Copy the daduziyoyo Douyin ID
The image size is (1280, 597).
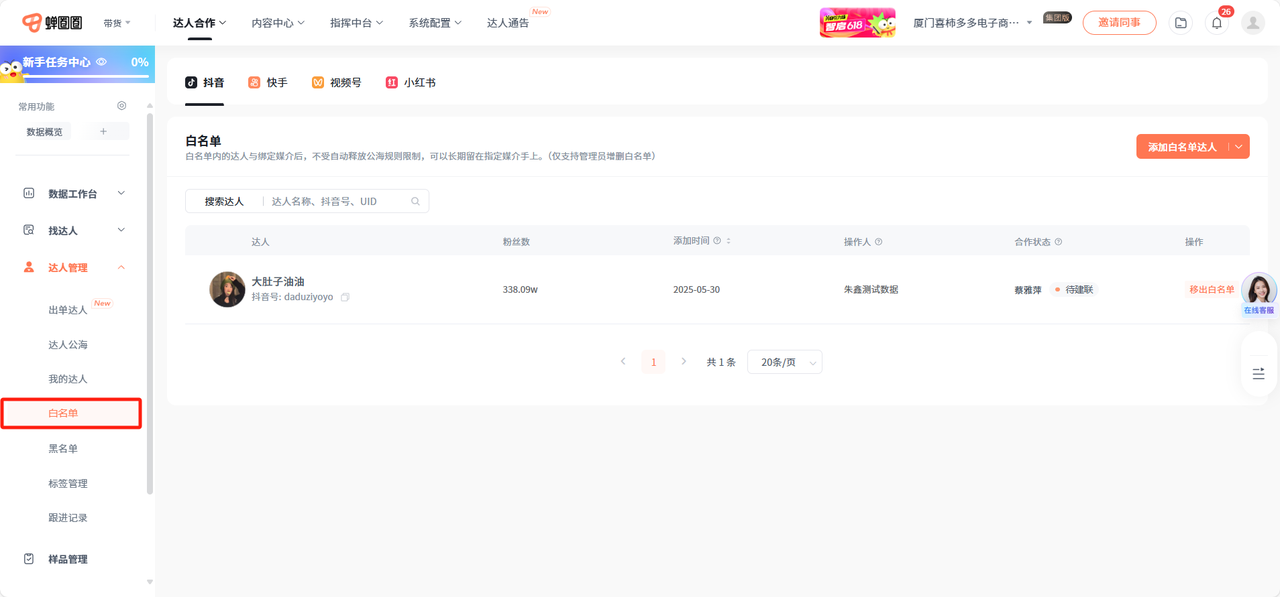point(345,298)
